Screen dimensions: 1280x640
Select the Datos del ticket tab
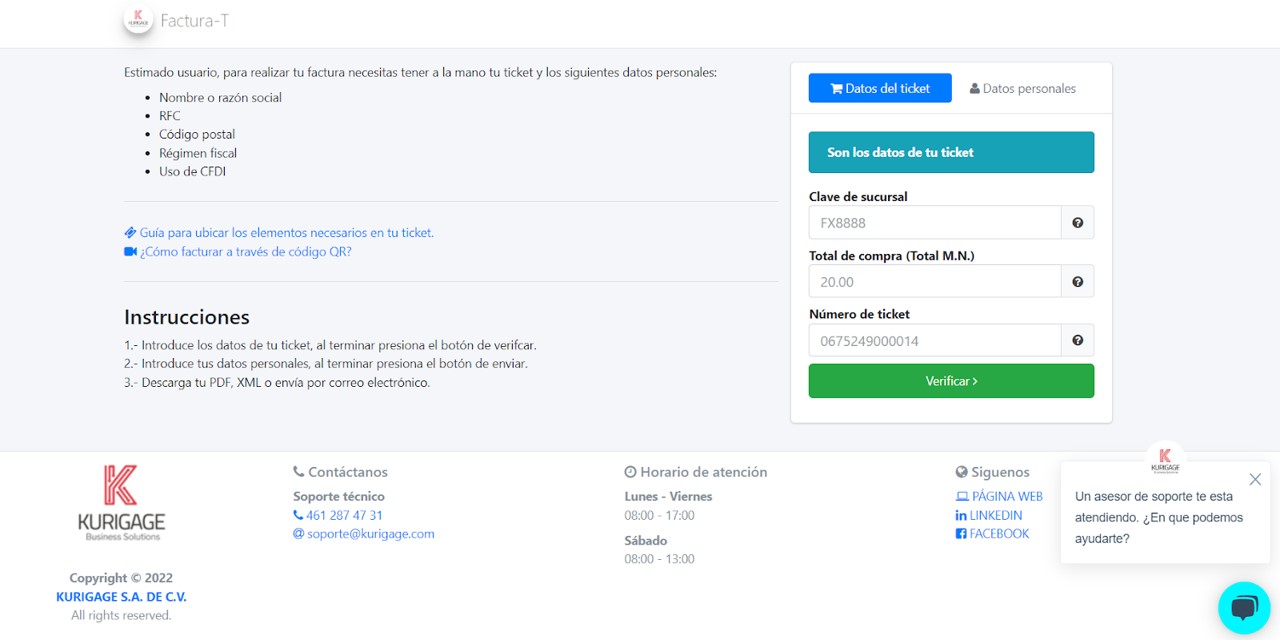(x=880, y=88)
